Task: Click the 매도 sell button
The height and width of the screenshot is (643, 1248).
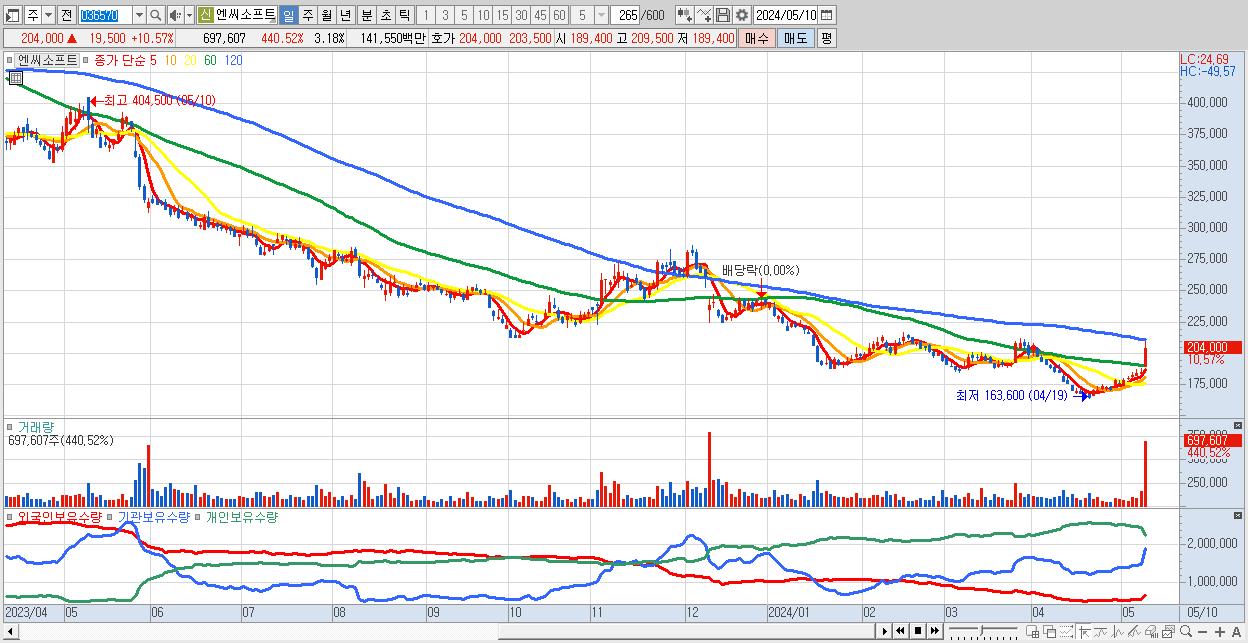Action: click(796, 38)
